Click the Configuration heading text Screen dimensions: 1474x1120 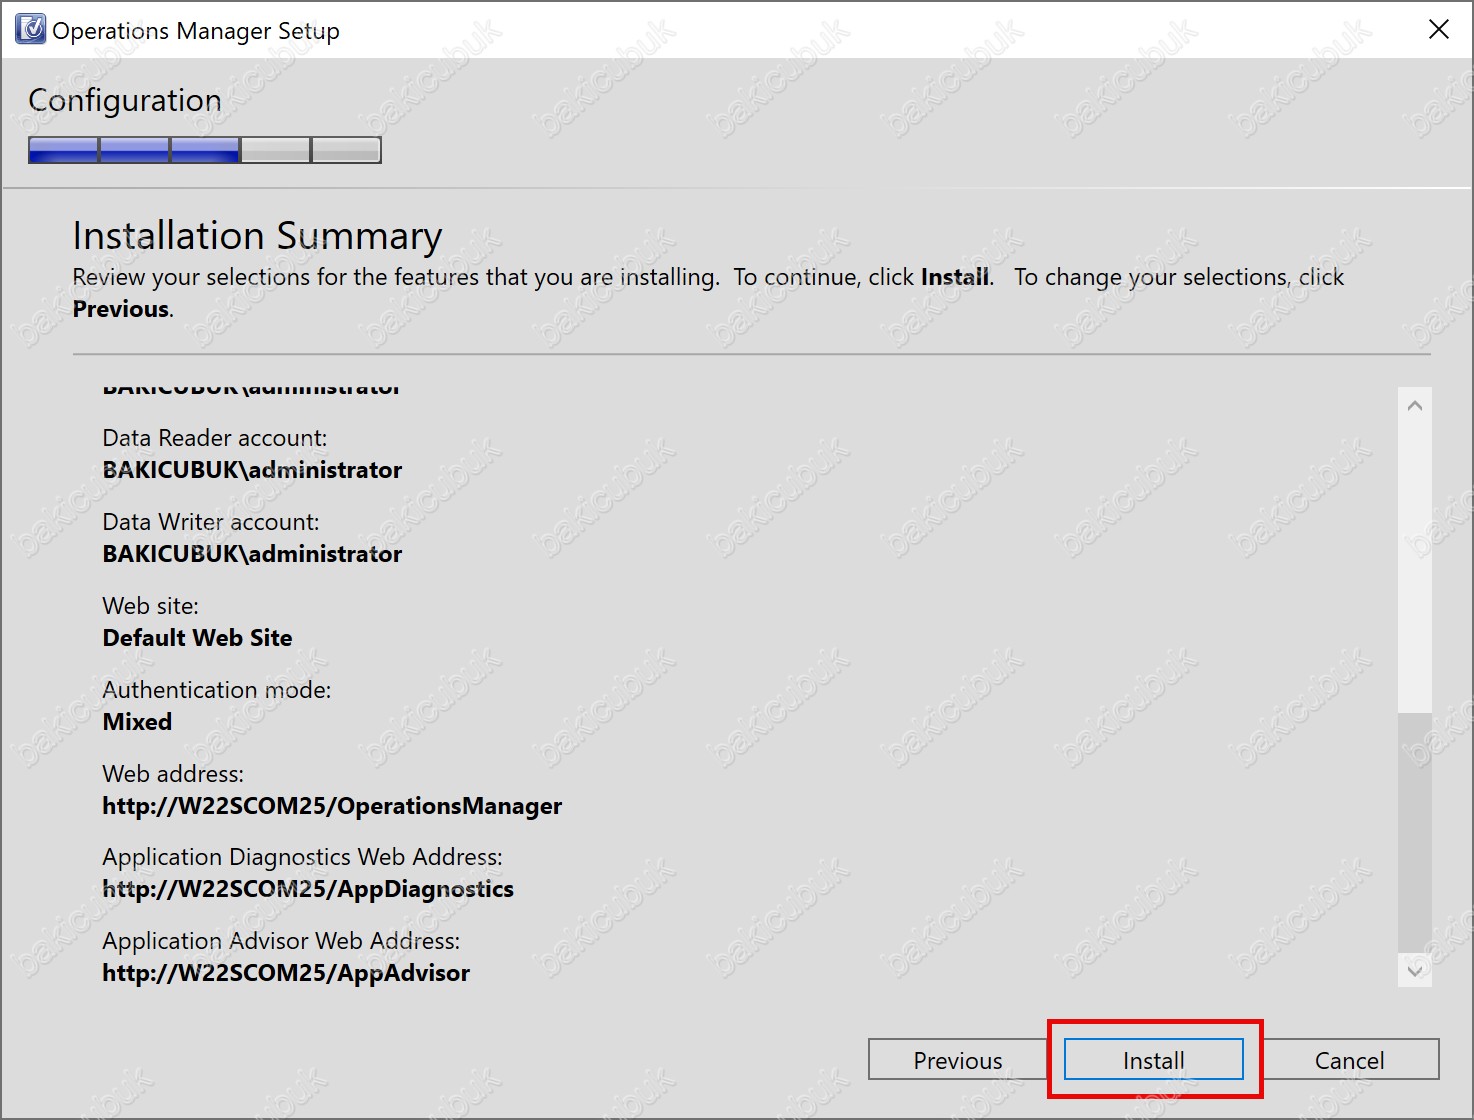pos(125,101)
